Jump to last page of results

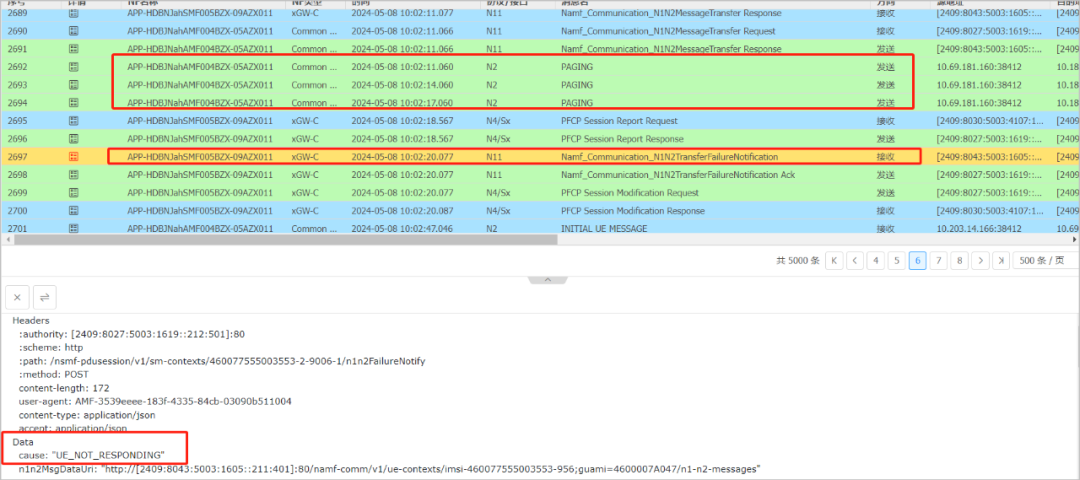point(1001,261)
